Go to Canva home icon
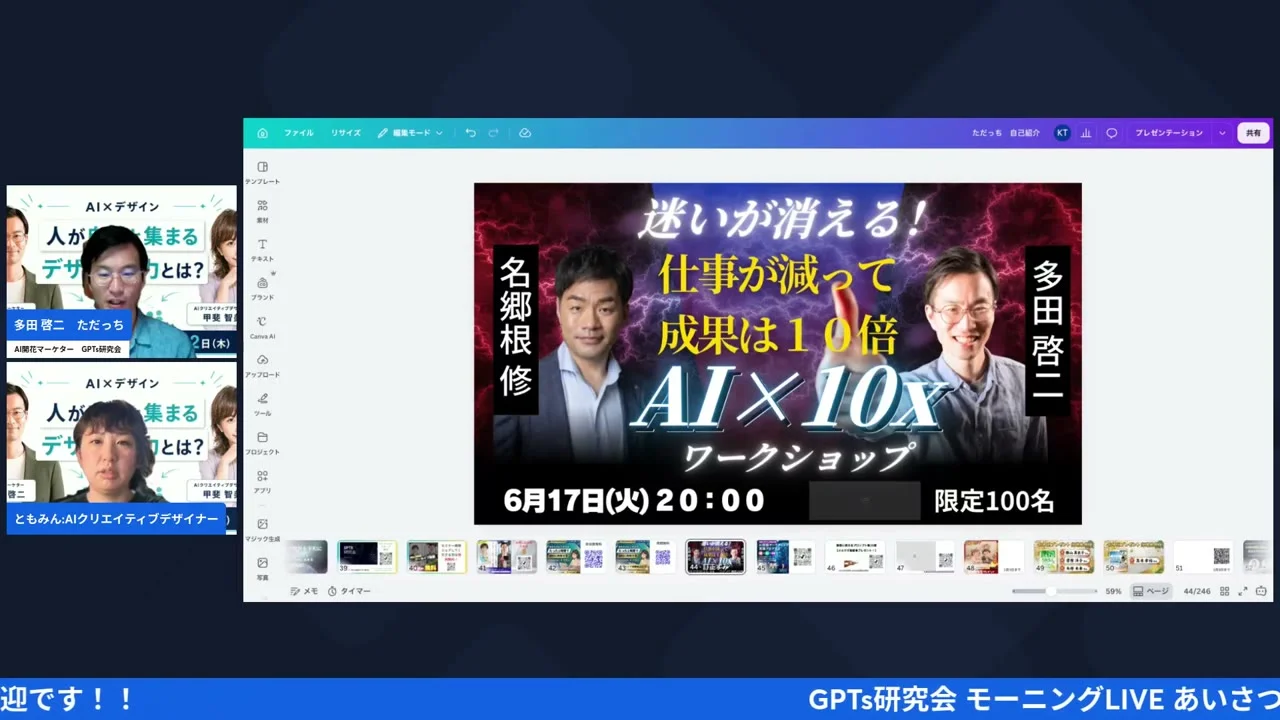 point(262,133)
